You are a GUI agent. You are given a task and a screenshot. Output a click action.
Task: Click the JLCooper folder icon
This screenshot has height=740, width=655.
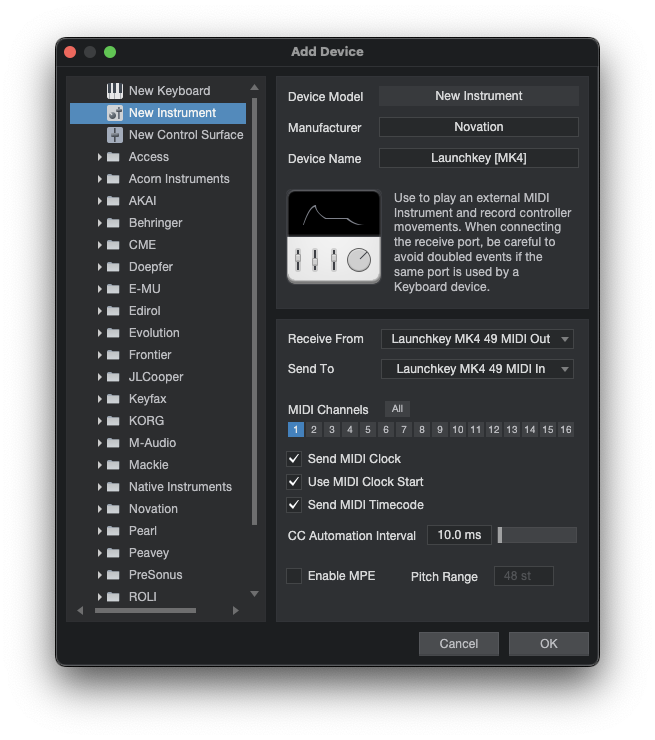pos(113,377)
